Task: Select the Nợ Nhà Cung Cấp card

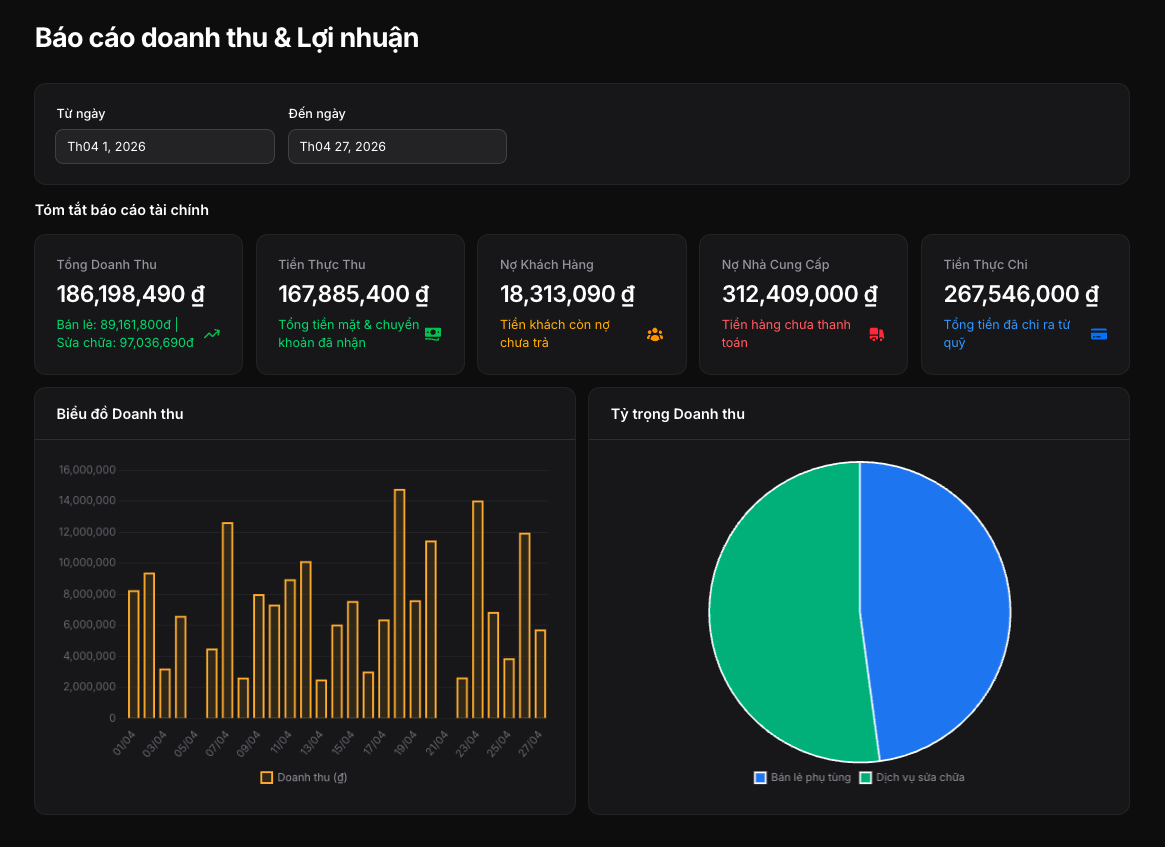Action: coord(803,305)
